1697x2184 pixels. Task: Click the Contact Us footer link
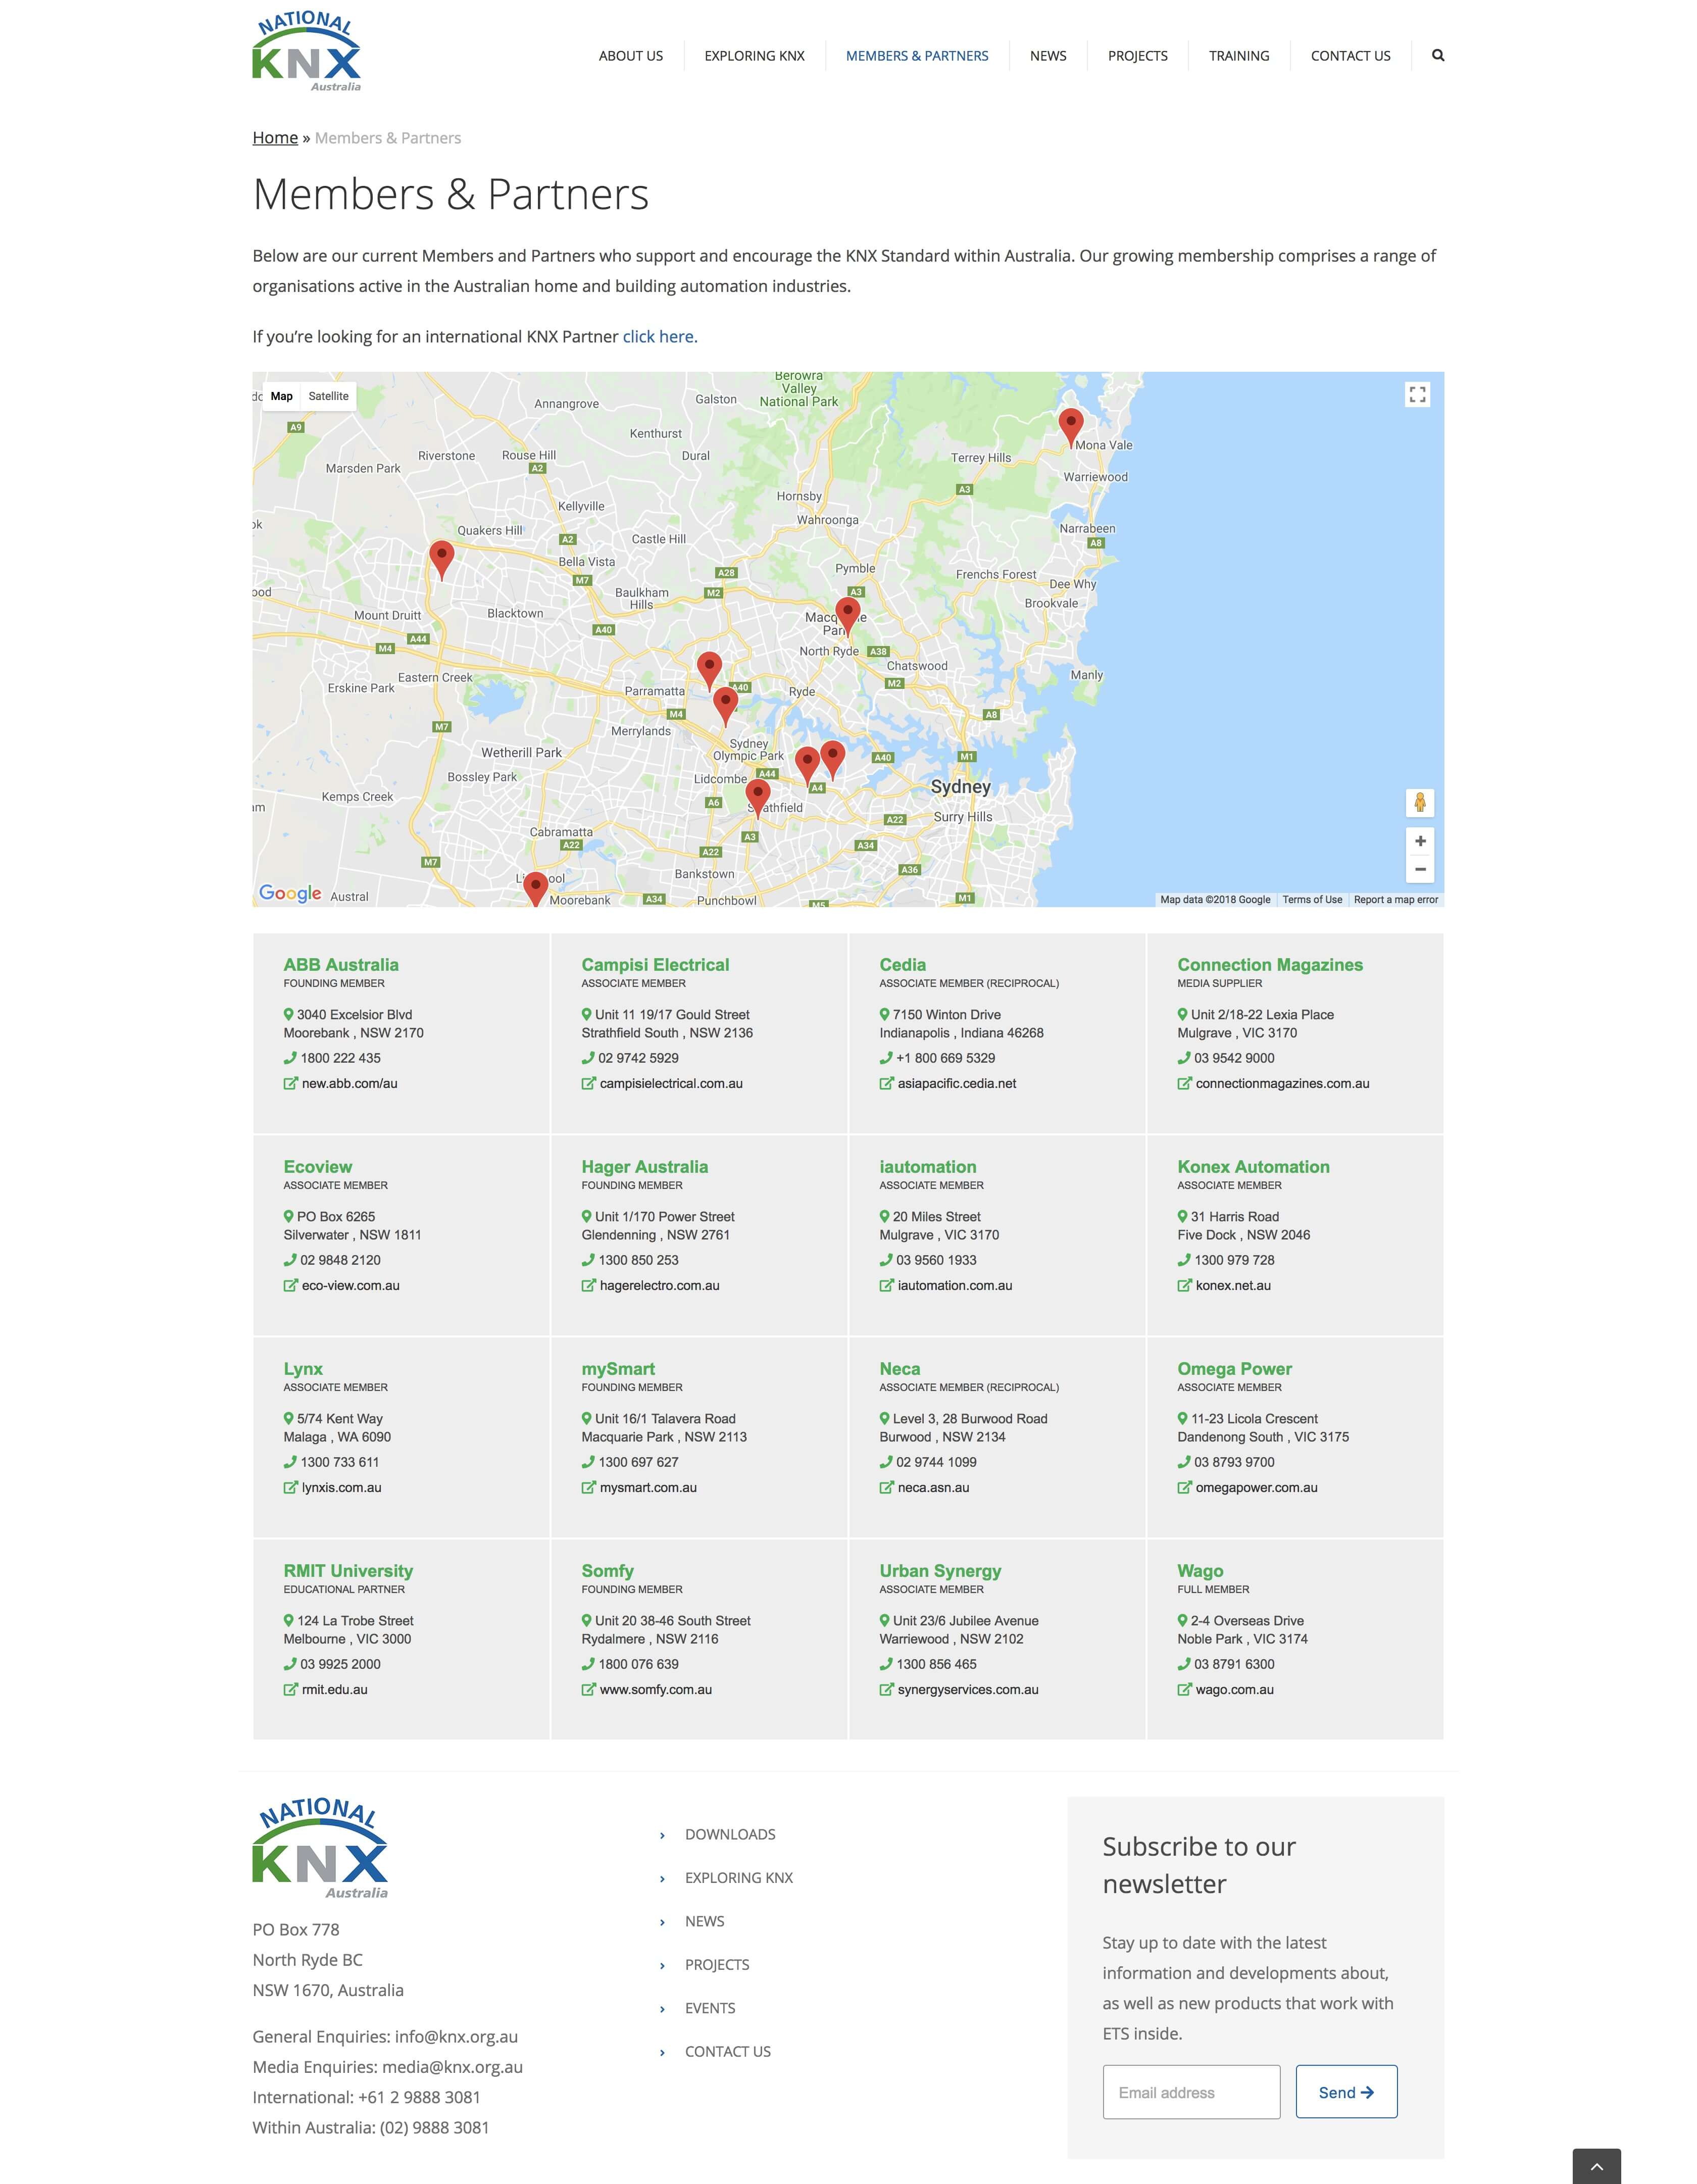click(x=727, y=2051)
